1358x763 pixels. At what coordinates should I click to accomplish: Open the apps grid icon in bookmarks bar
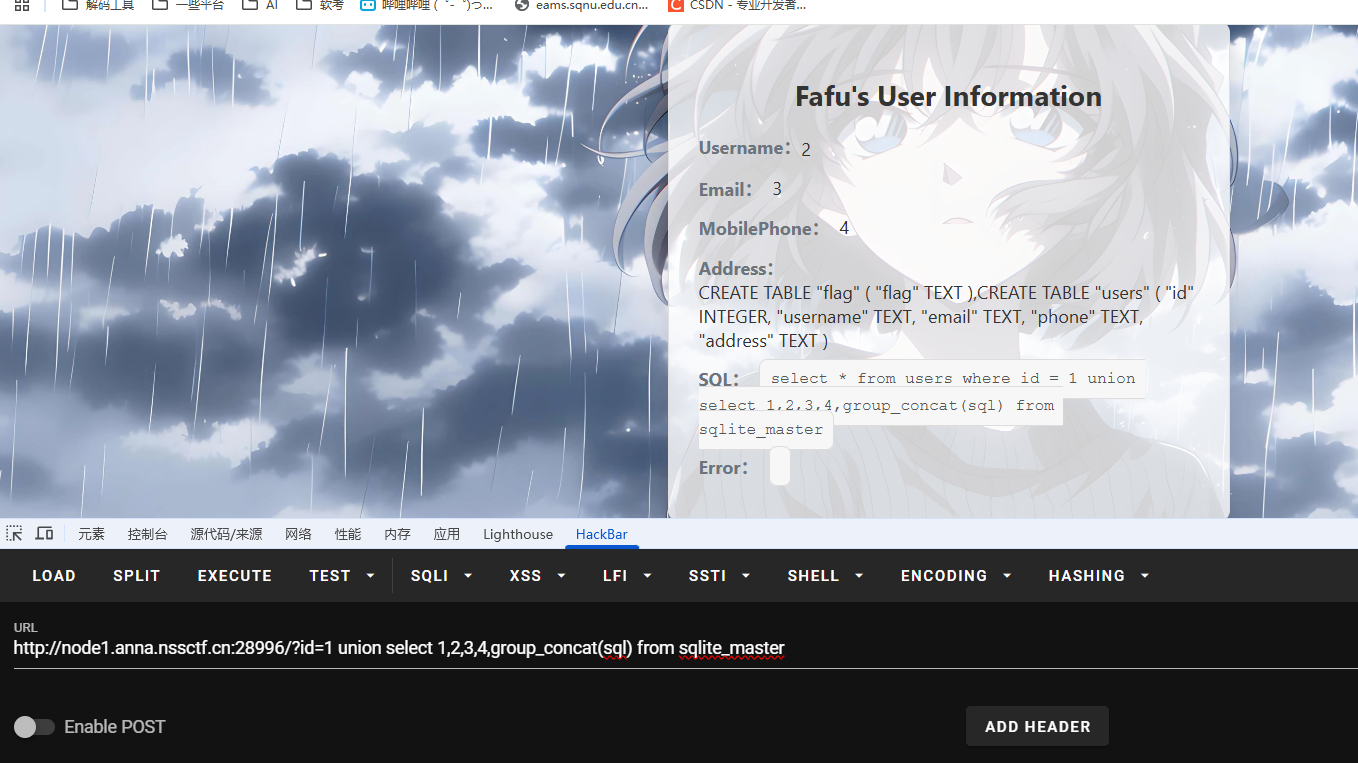pyautogui.click(x=21, y=5)
